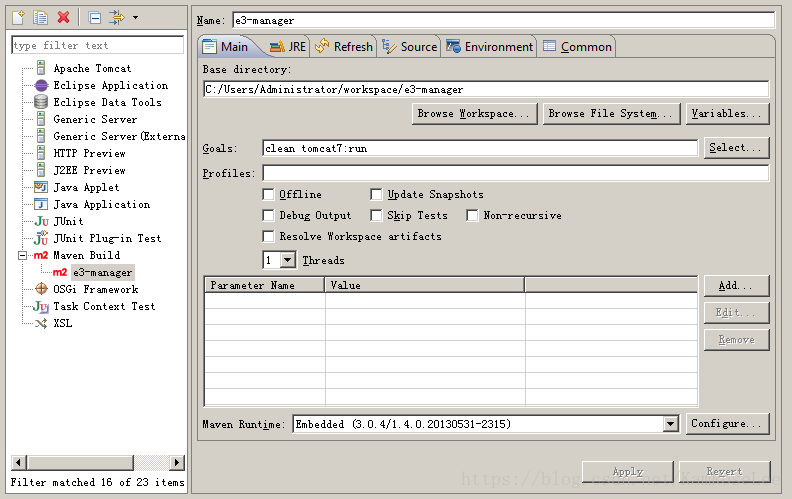Click the Parameter Name column header

[264, 285]
